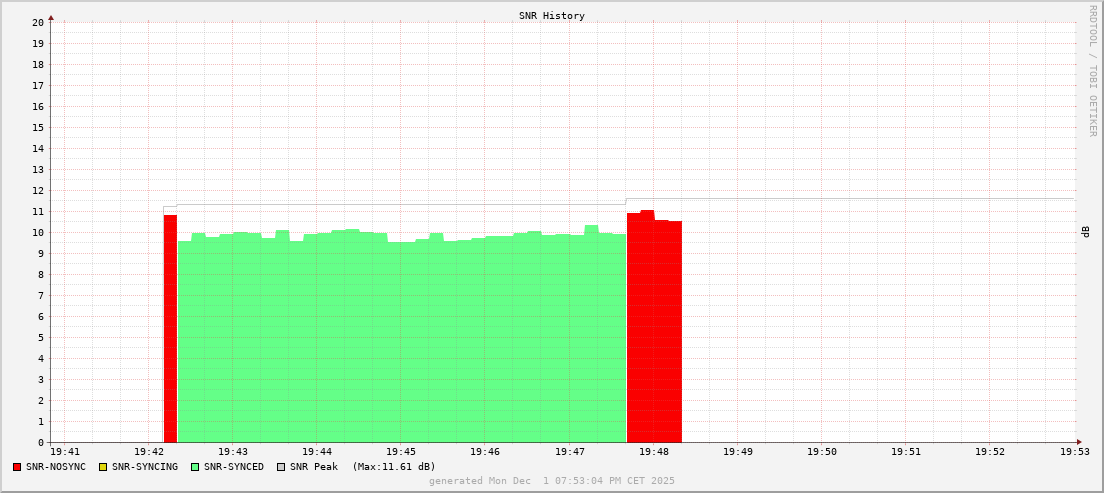Image resolution: width=1104 pixels, height=493 pixels.
Task: Click the SNR History chart title
Action: (552, 16)
